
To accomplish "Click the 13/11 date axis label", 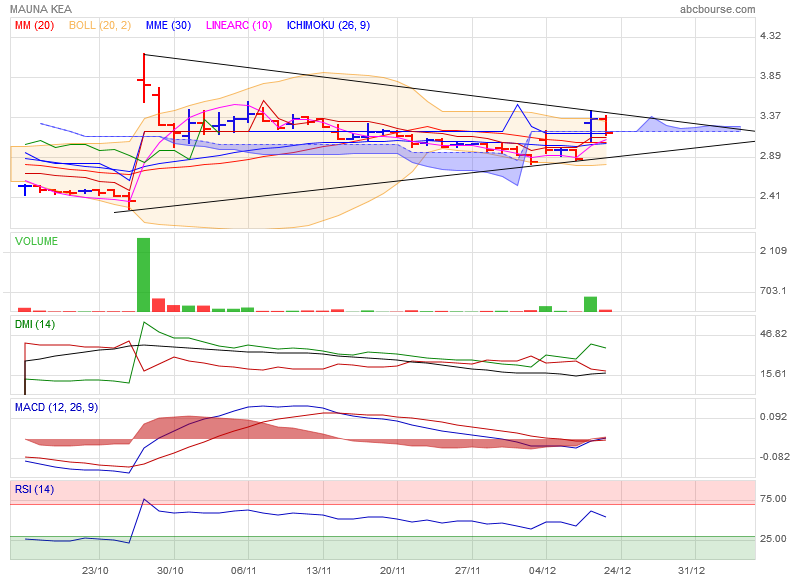I will 318,570.
